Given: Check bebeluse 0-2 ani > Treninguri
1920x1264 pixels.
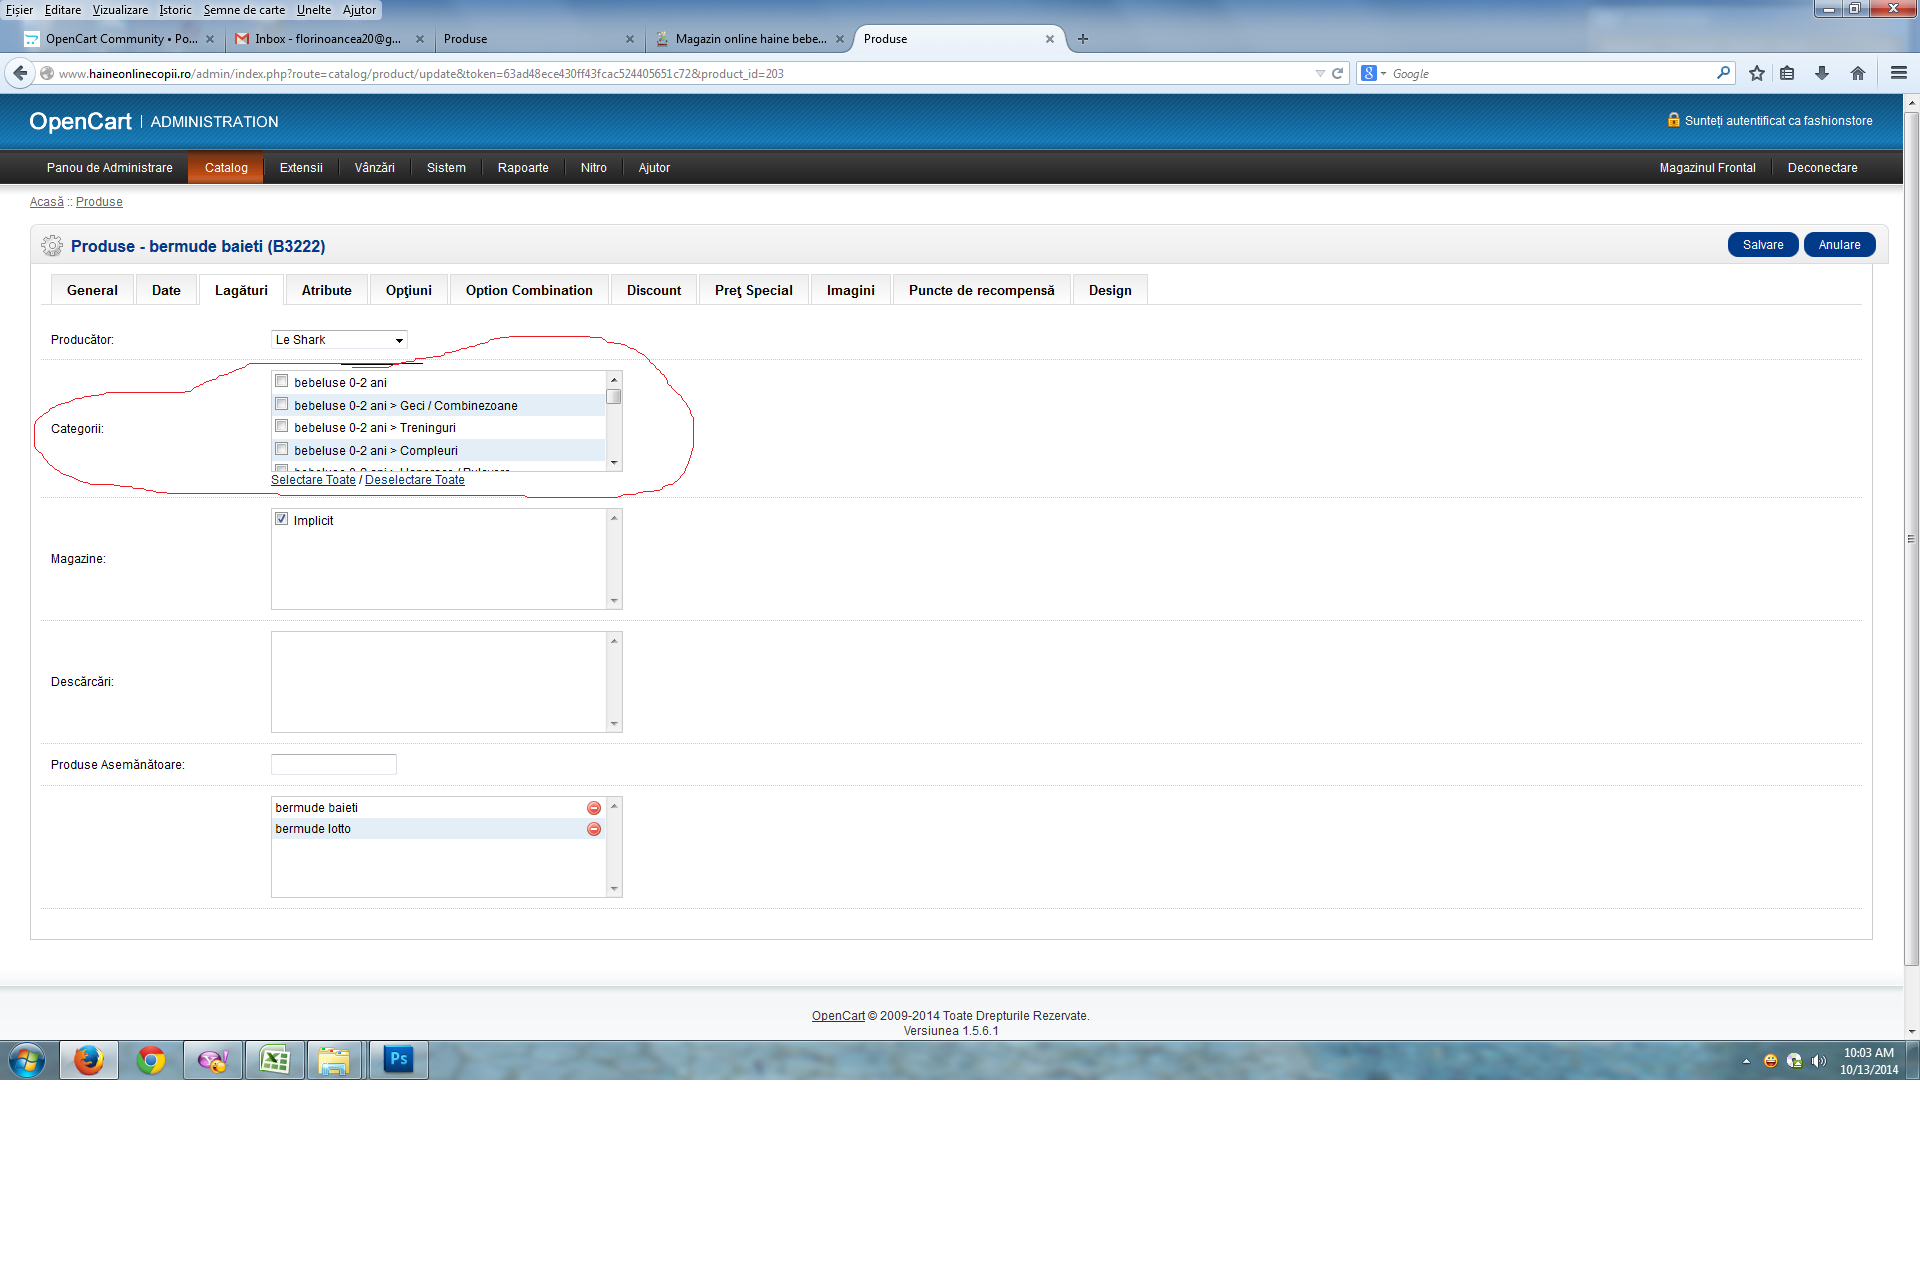Looking at the screenshot, I should coord(282,426).
